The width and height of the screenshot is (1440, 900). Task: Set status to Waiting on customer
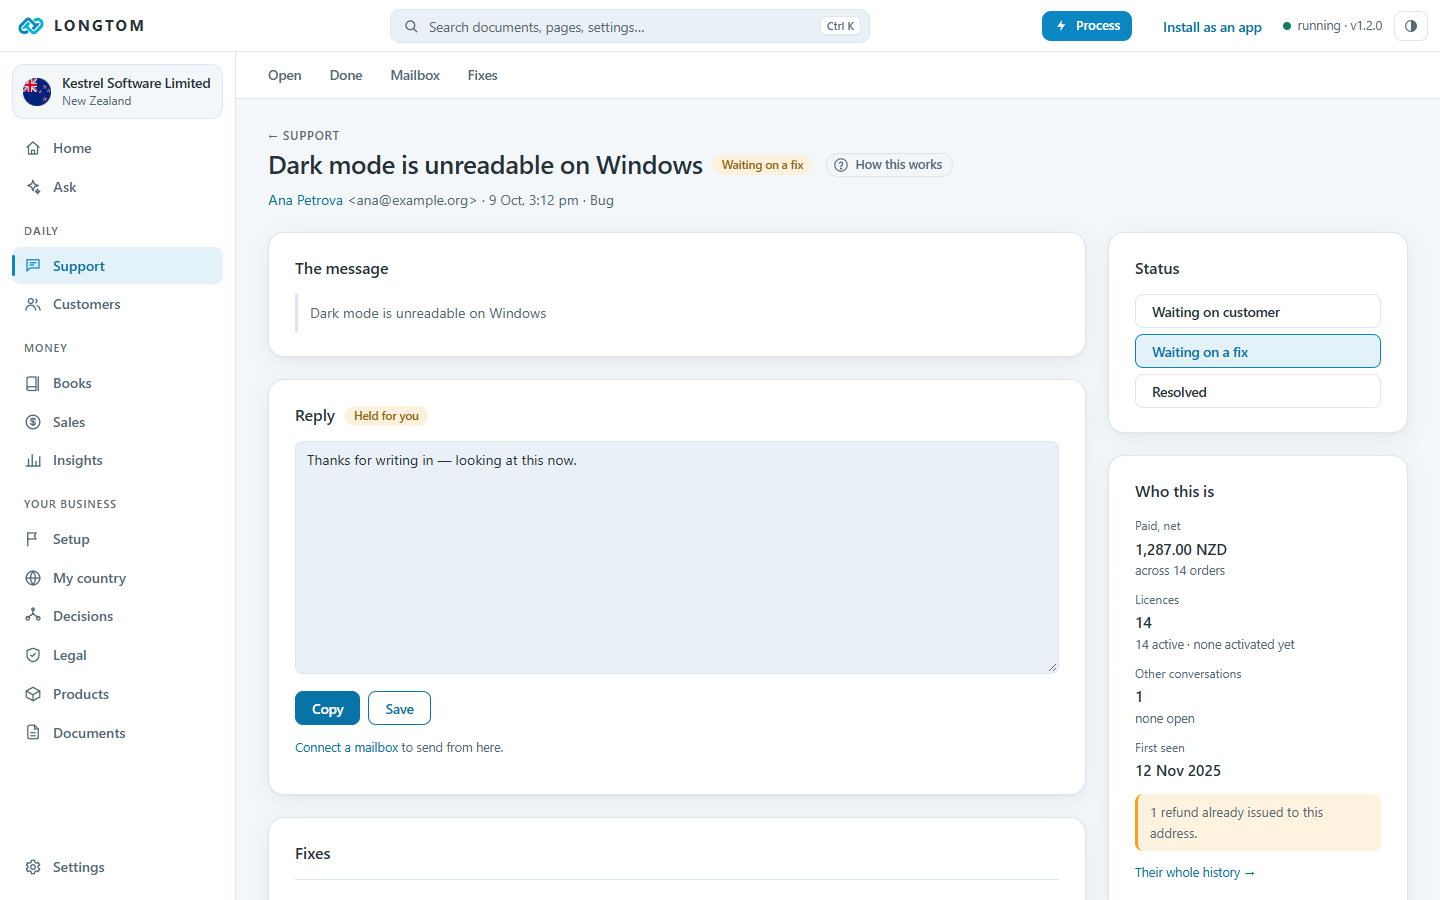1257,311
